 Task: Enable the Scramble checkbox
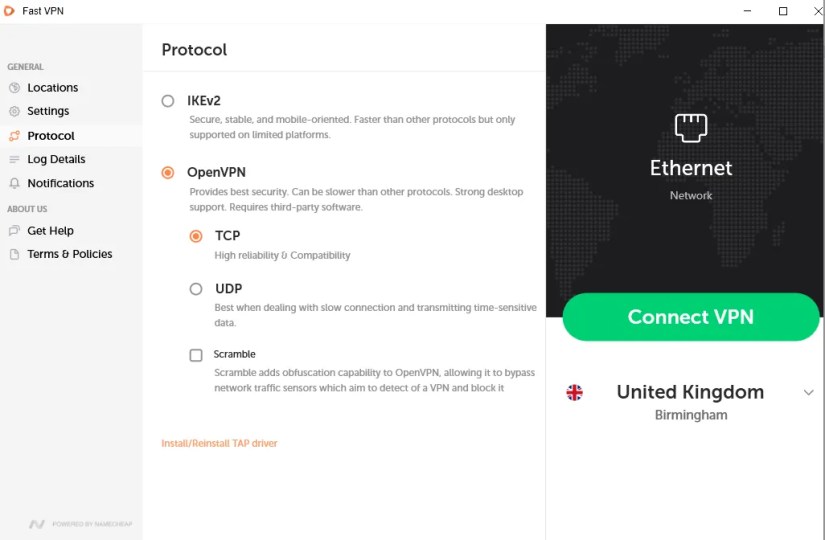point(196,355)
